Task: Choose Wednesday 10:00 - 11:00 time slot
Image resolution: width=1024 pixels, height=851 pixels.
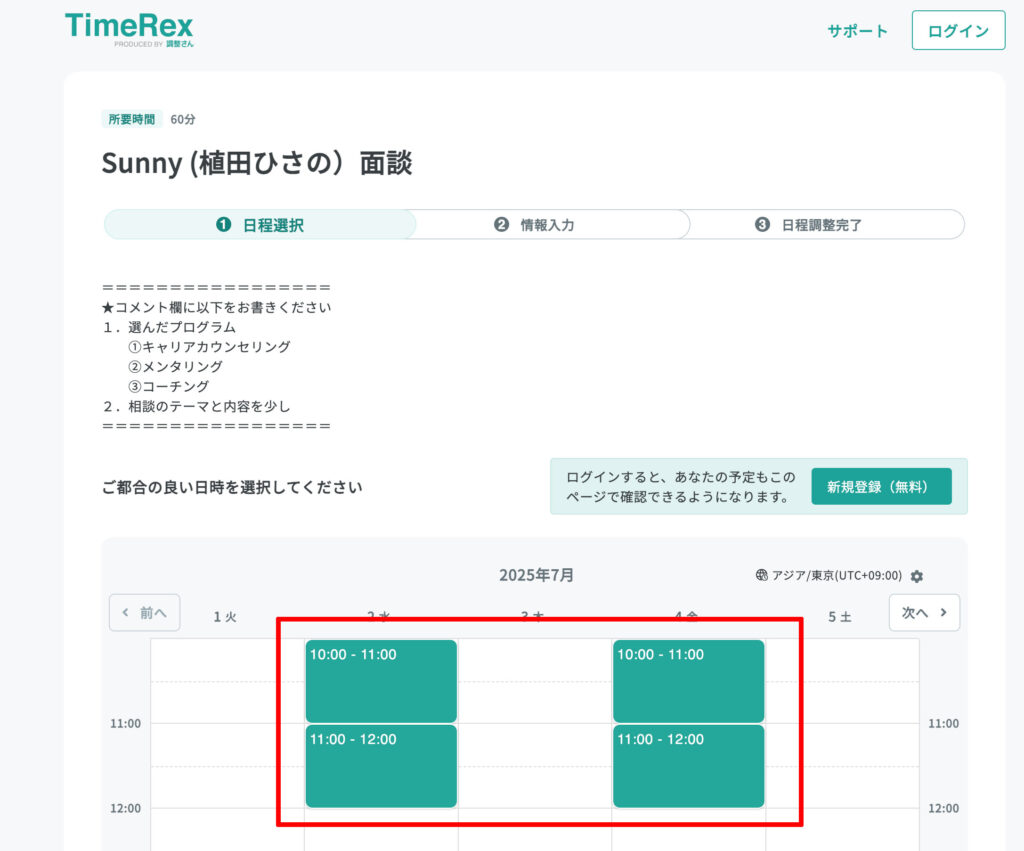Action: pos(381,681)
